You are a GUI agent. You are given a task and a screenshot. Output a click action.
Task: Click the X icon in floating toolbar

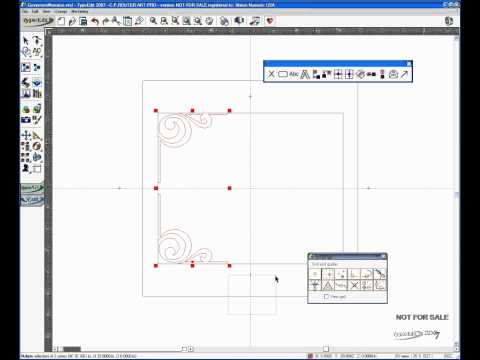click(x=271, y=74)
